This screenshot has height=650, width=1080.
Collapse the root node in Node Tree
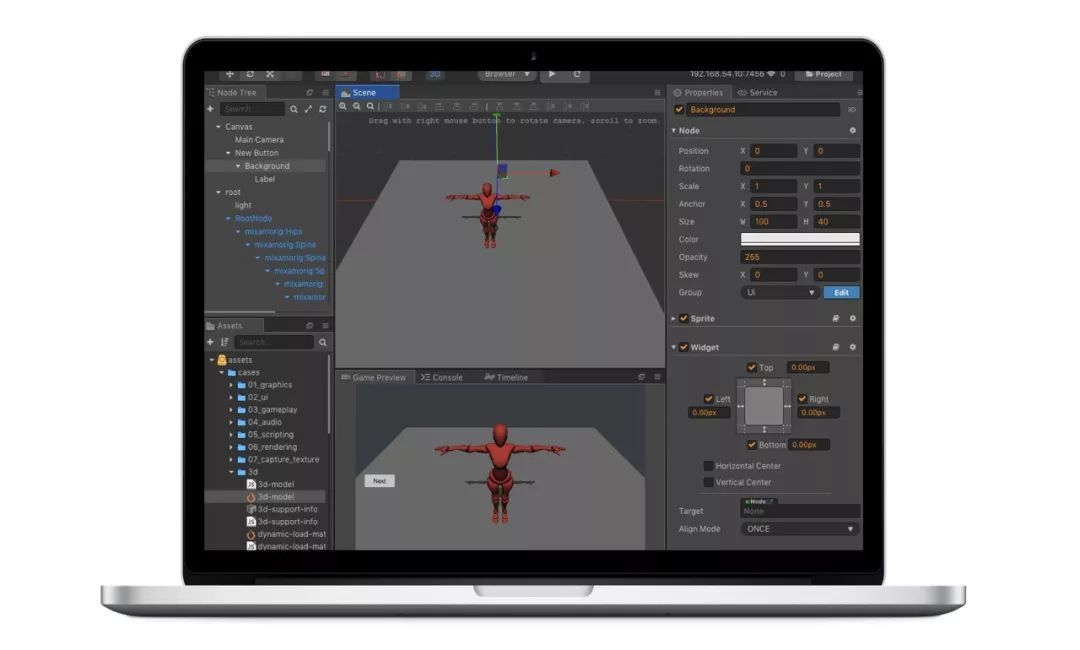(218, 192)
